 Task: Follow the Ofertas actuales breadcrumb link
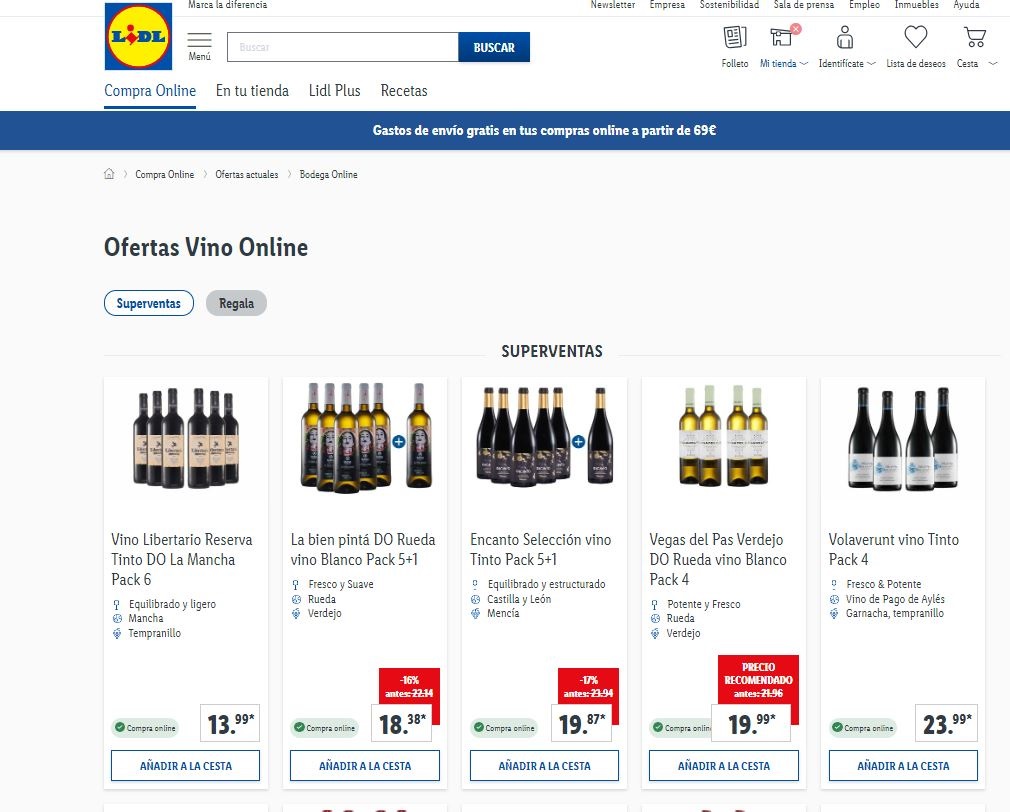pyautogui.click(x=247, y=175)
